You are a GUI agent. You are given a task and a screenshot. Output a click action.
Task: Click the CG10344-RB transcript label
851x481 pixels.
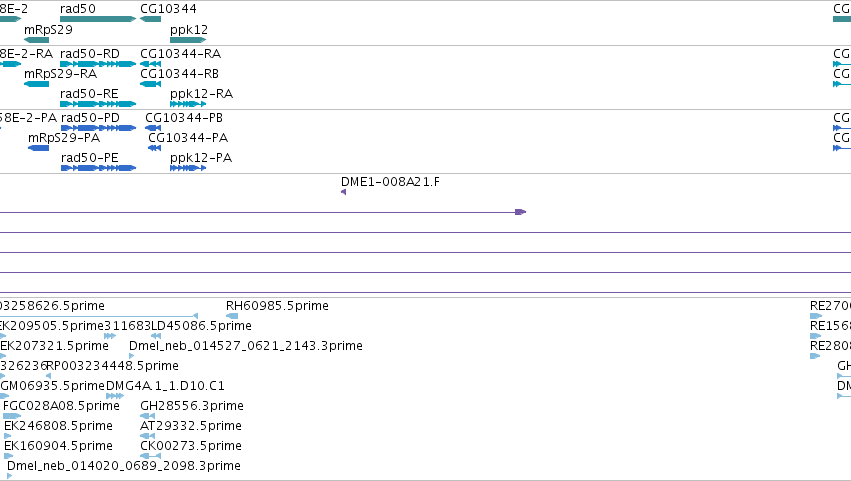[180, 74]
